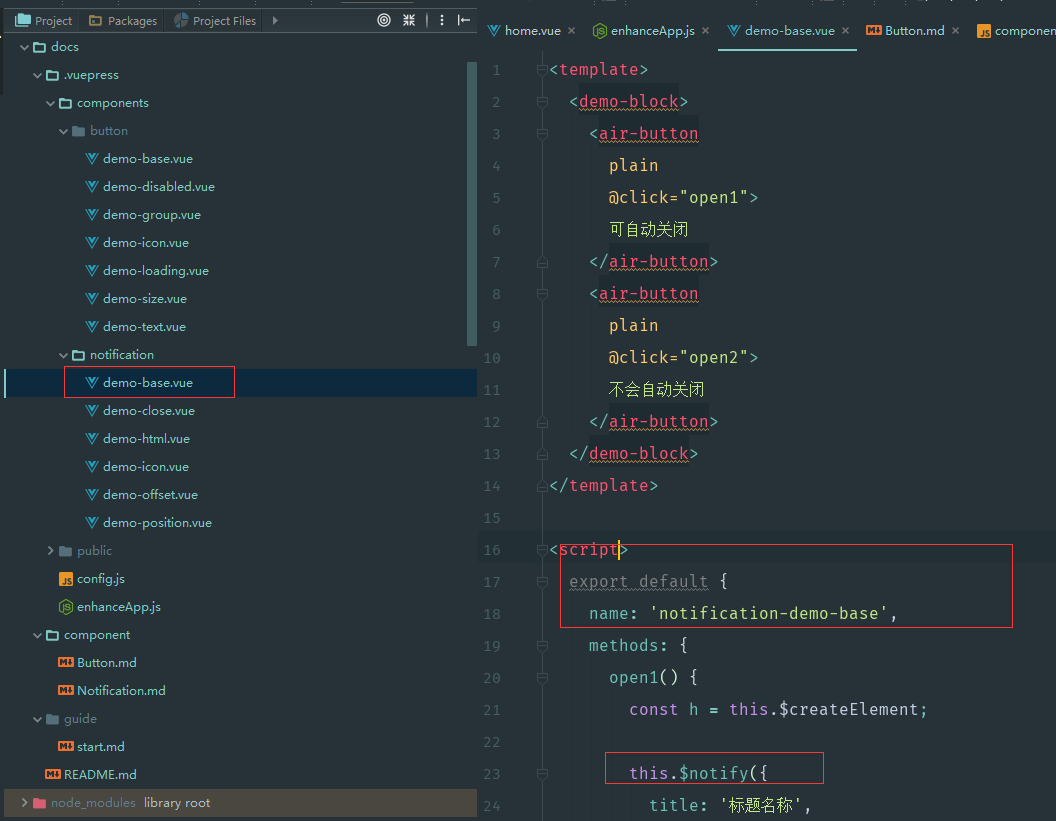
Task: Fold the script block at line 16
Action: click(x=542, y=550)
